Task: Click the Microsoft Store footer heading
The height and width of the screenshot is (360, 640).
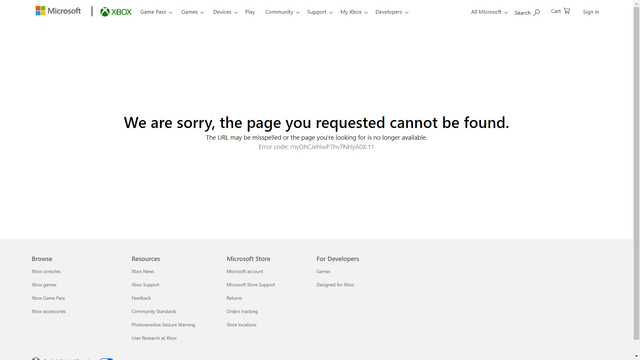Action: pyautogui.click(x=248, y=259)
